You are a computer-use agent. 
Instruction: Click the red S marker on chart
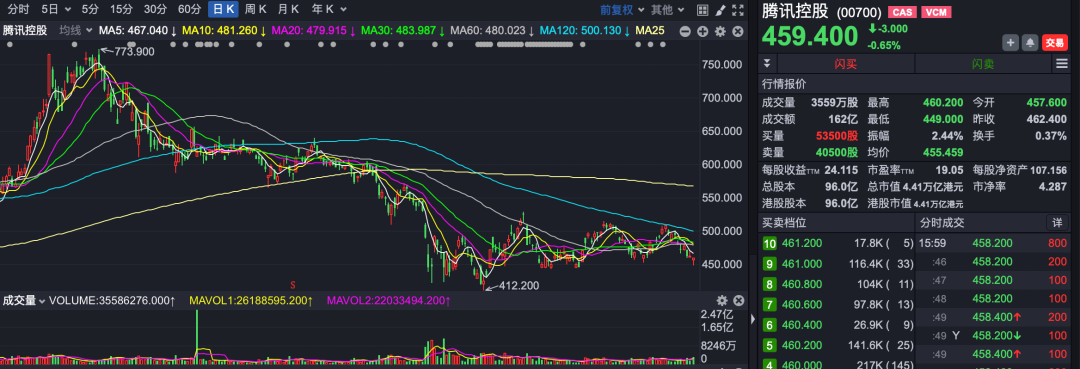[x=293, y=285]
